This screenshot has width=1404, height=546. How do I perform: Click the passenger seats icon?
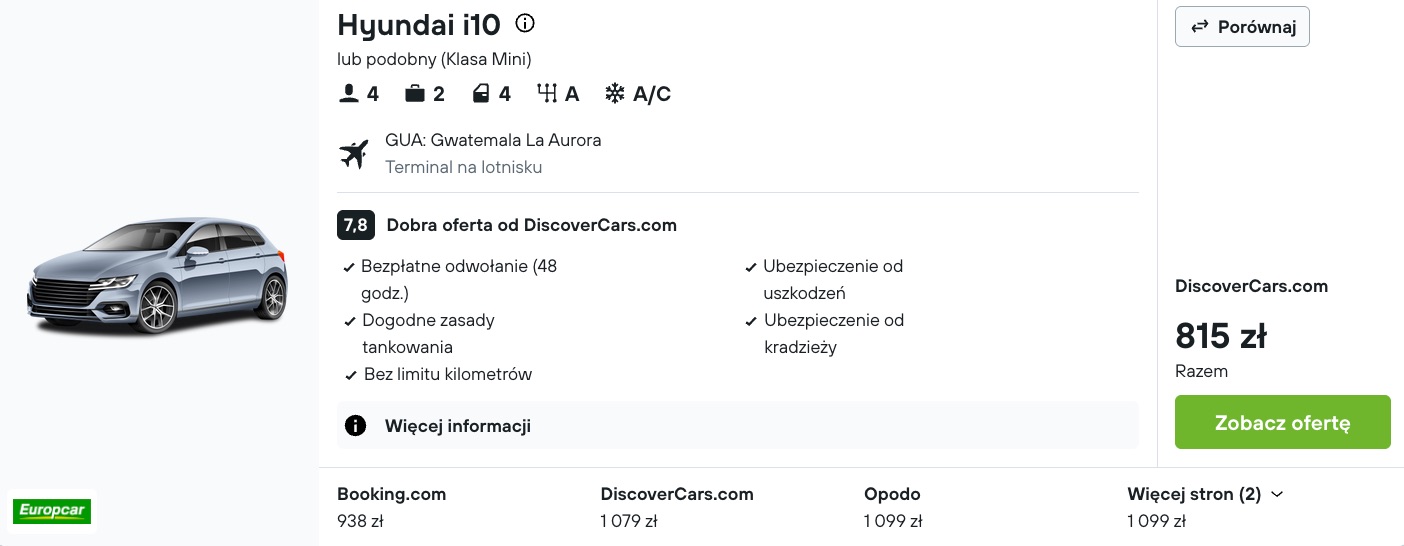point(348,94)
